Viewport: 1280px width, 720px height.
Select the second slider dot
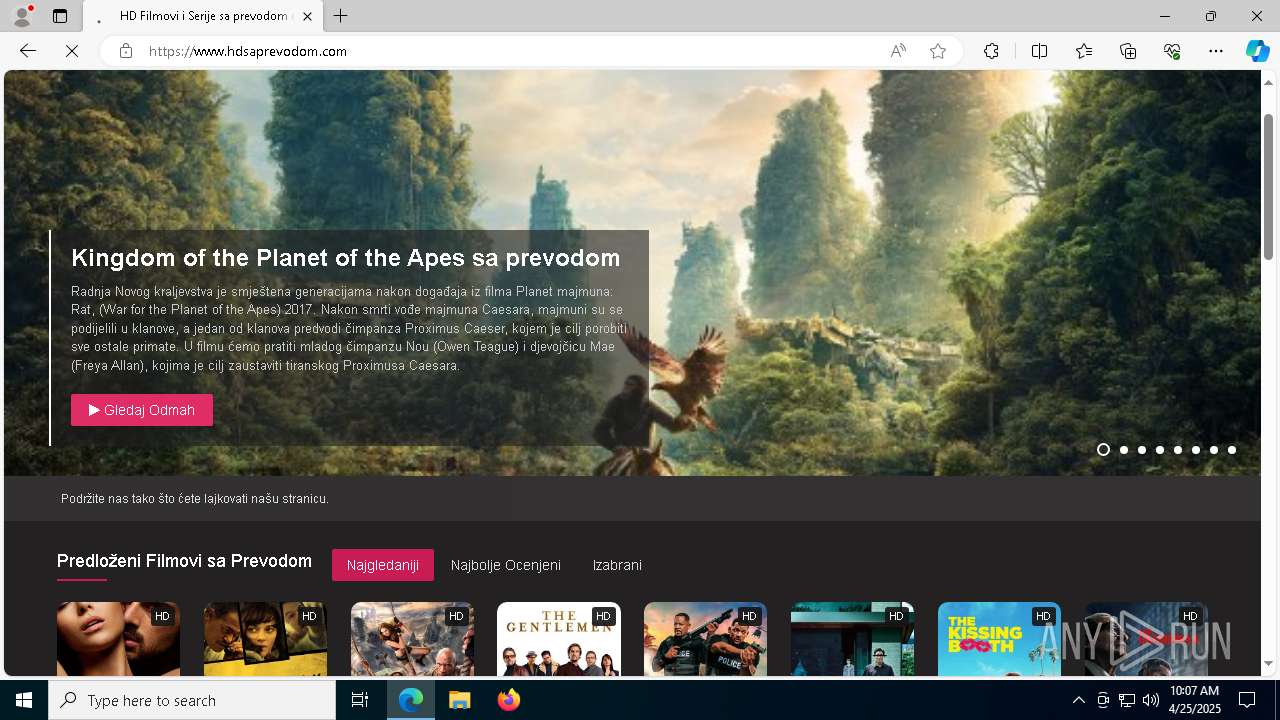1124,450
